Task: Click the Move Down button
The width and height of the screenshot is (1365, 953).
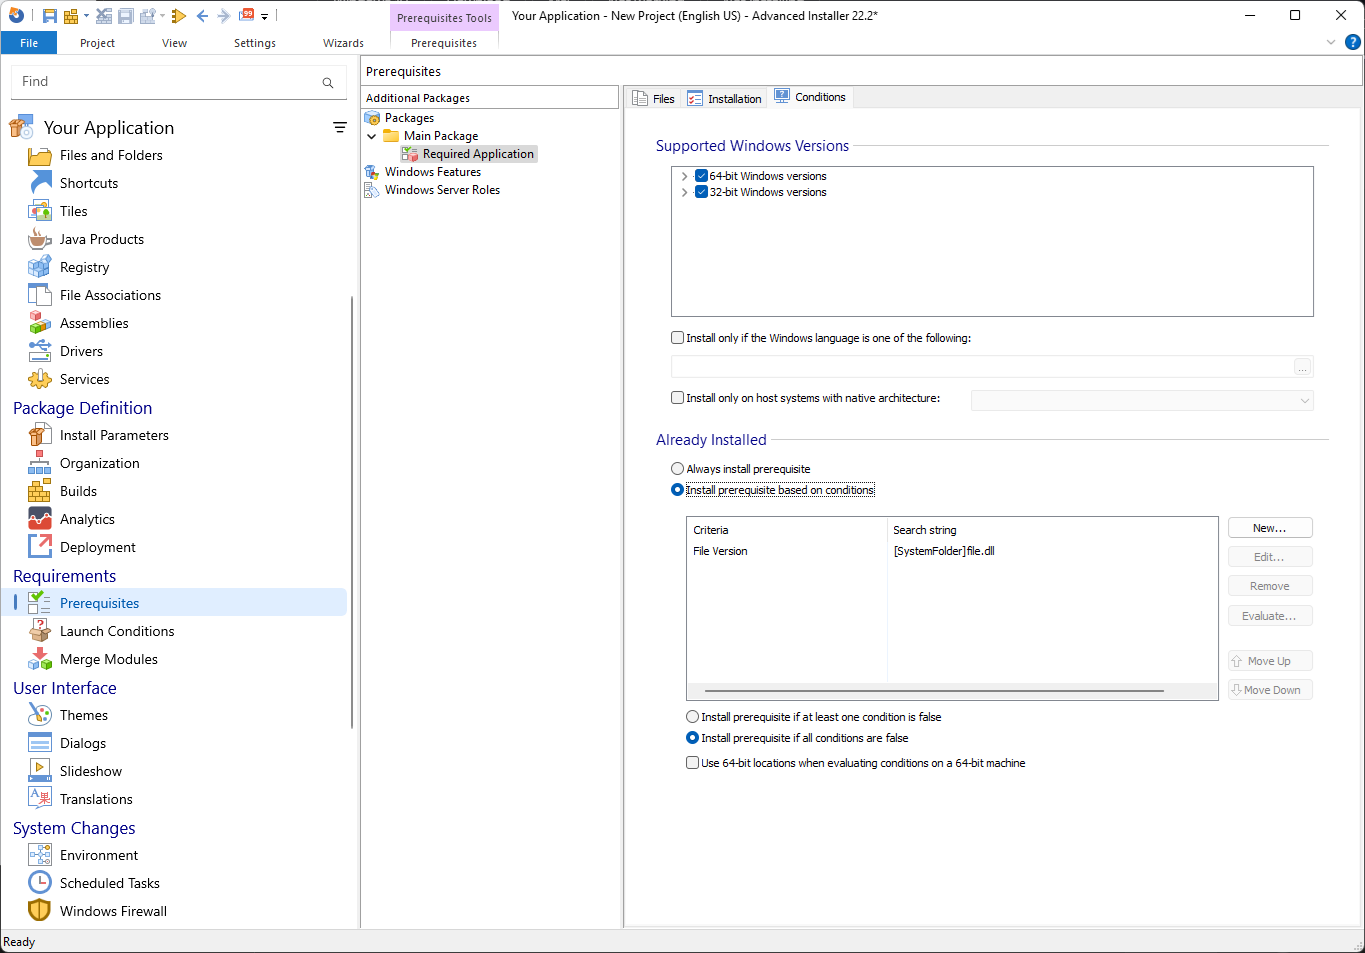Action: click(1270, 690)
